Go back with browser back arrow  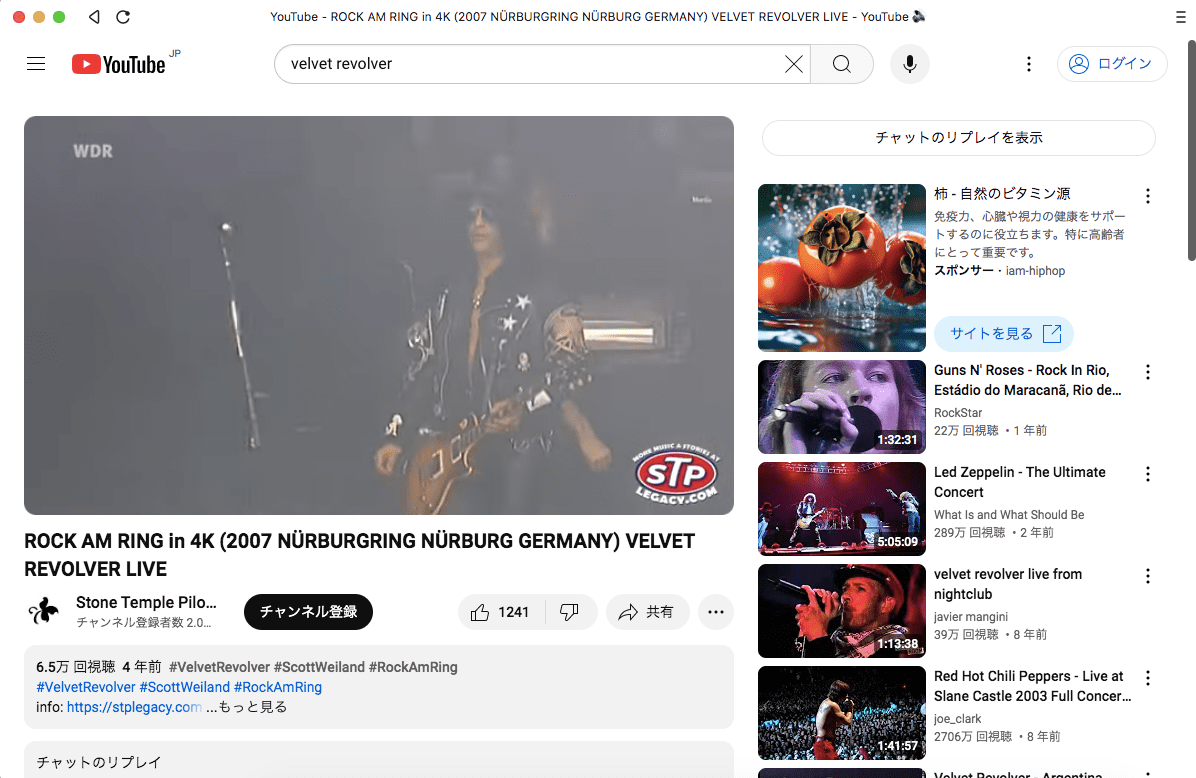[x=94, y=17]
